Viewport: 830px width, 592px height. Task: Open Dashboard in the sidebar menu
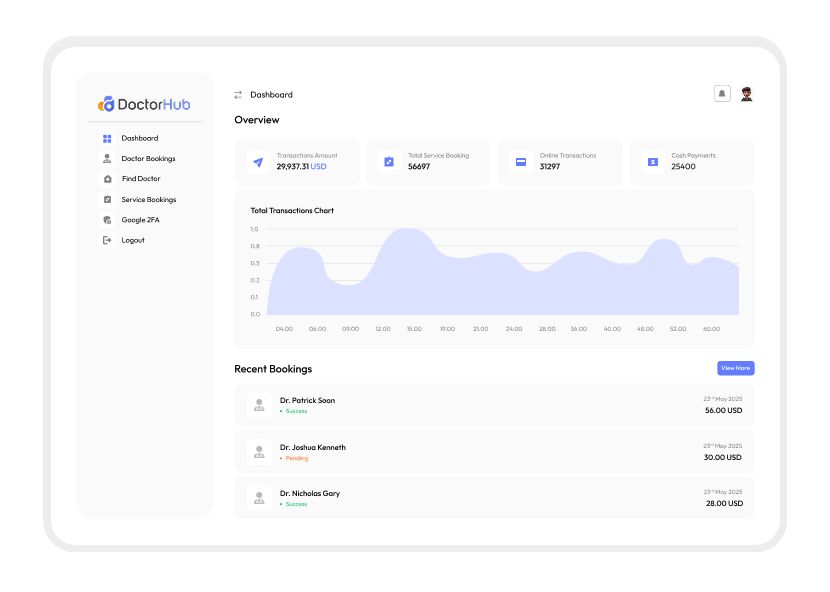tap(139, 139)
